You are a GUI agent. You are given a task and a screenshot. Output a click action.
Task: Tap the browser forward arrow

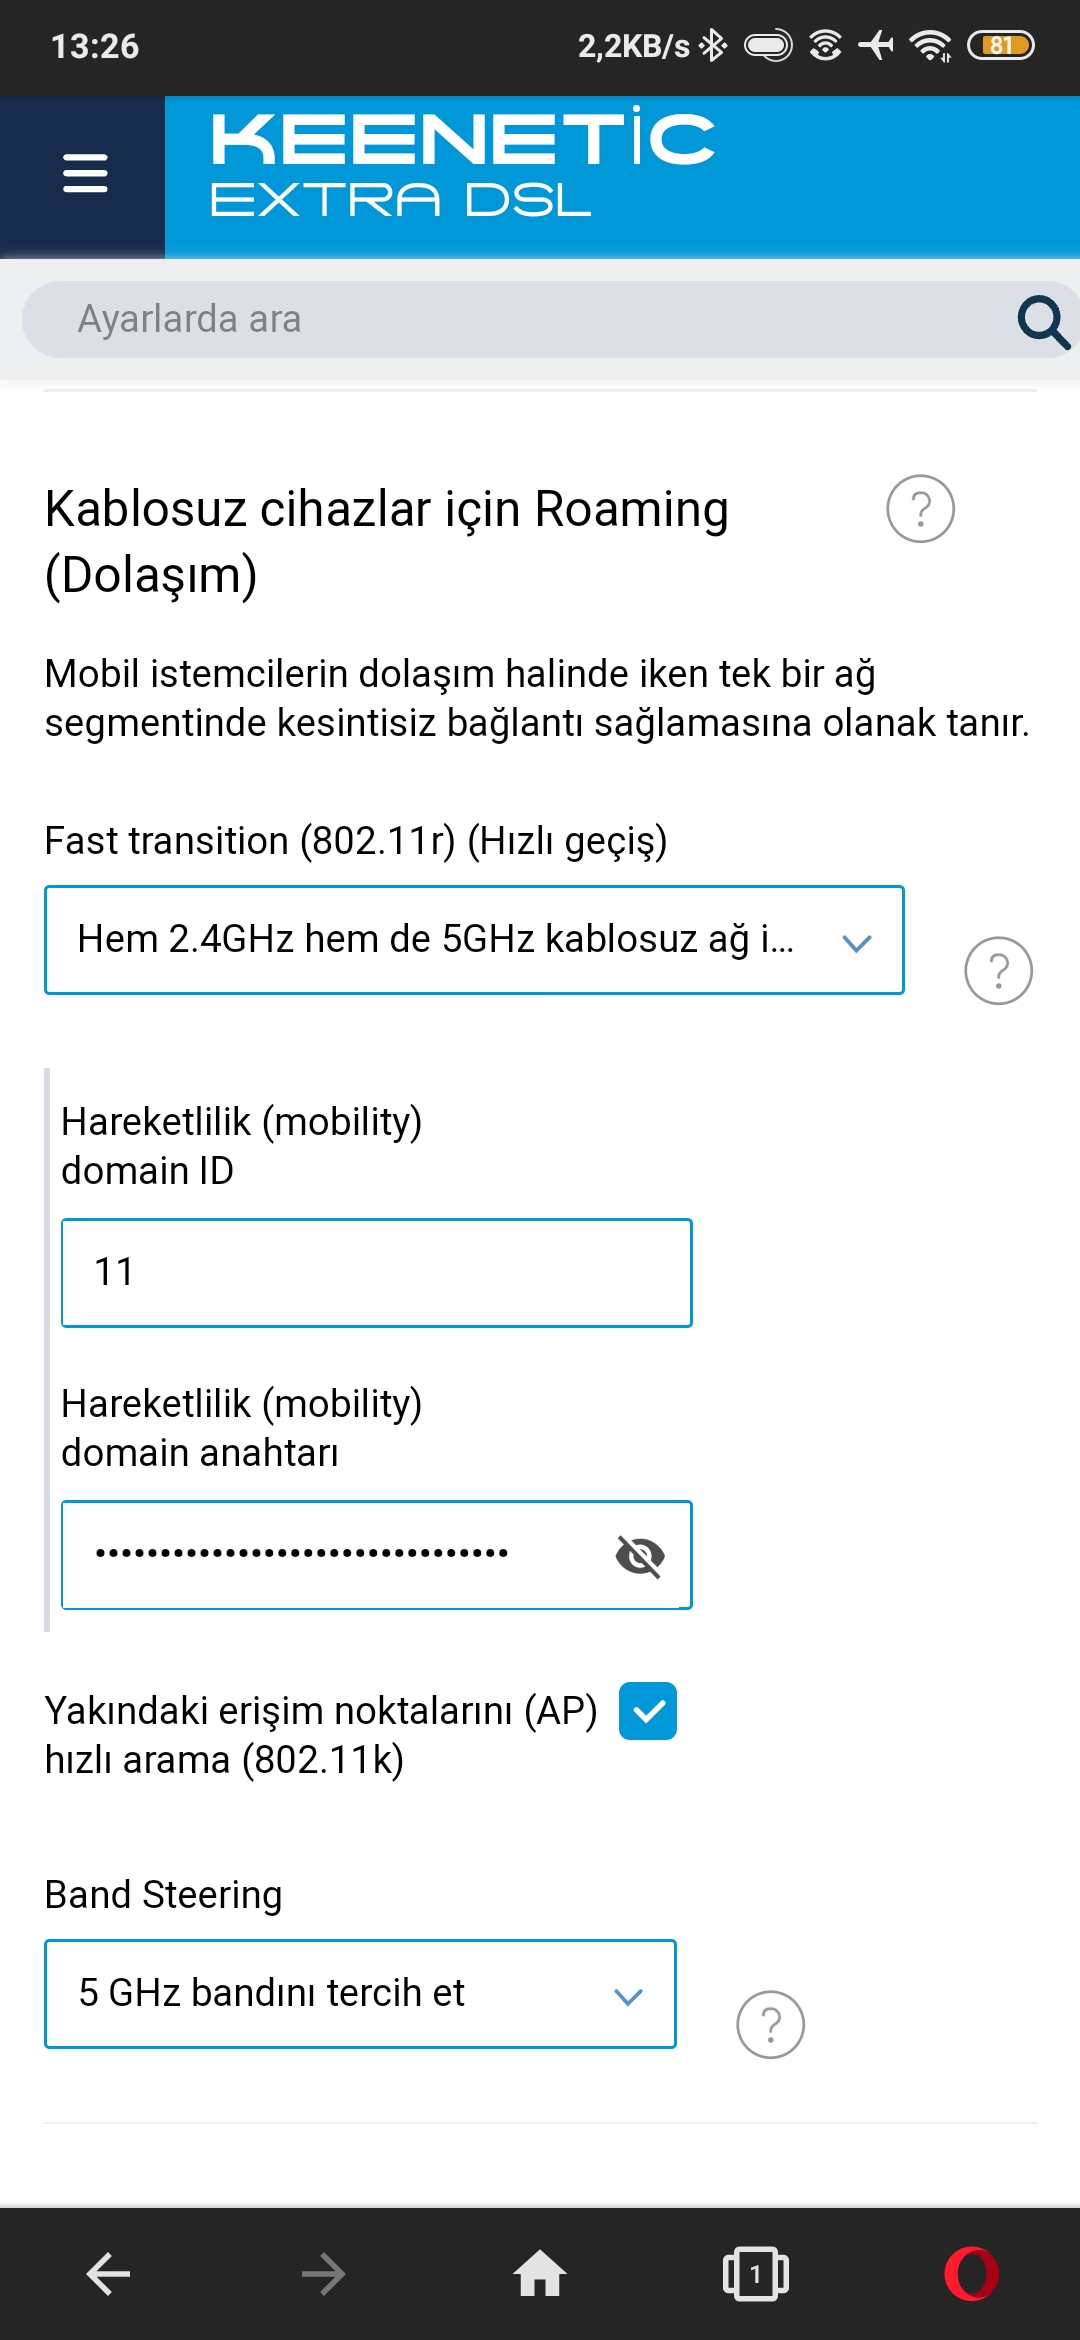tap(323, 2274)
